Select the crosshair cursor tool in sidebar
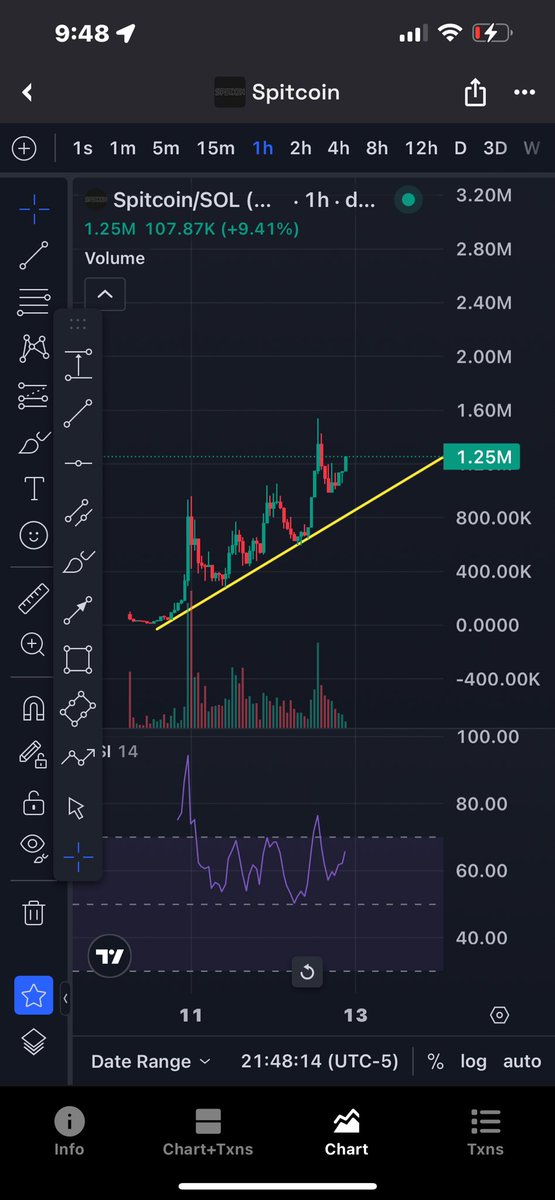 (x=34, y=208)
